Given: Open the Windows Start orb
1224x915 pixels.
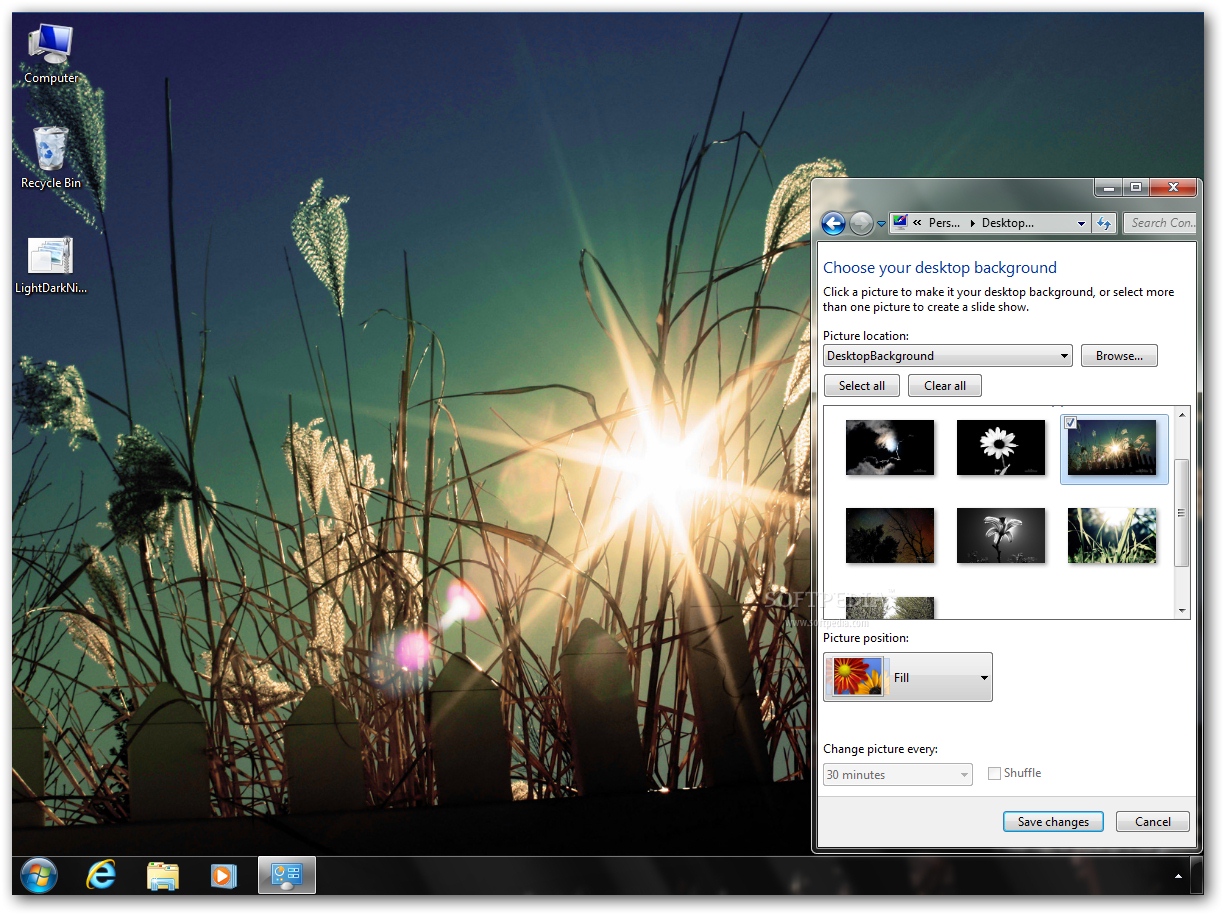Looking at the screenshot, I should point(39,876).
